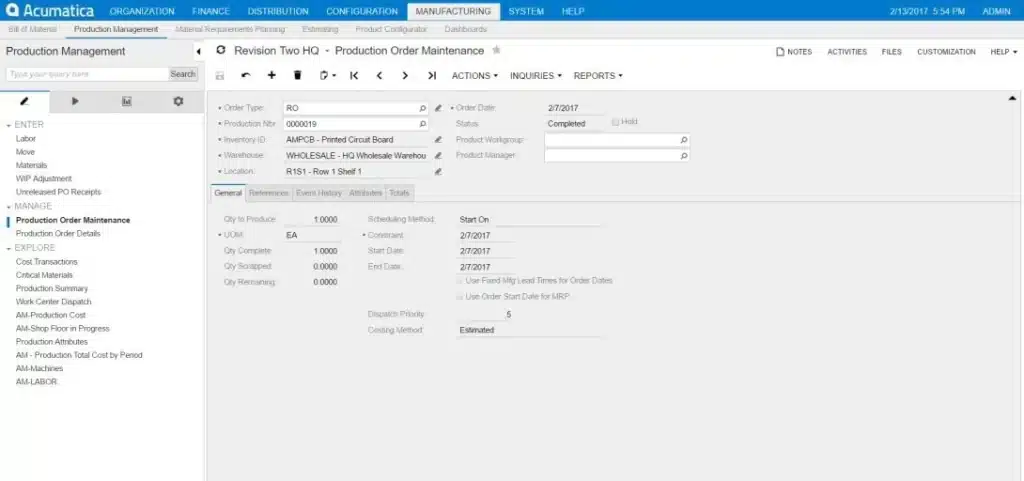Open Material Requirements Planning subtab

(x=231, y=29)
